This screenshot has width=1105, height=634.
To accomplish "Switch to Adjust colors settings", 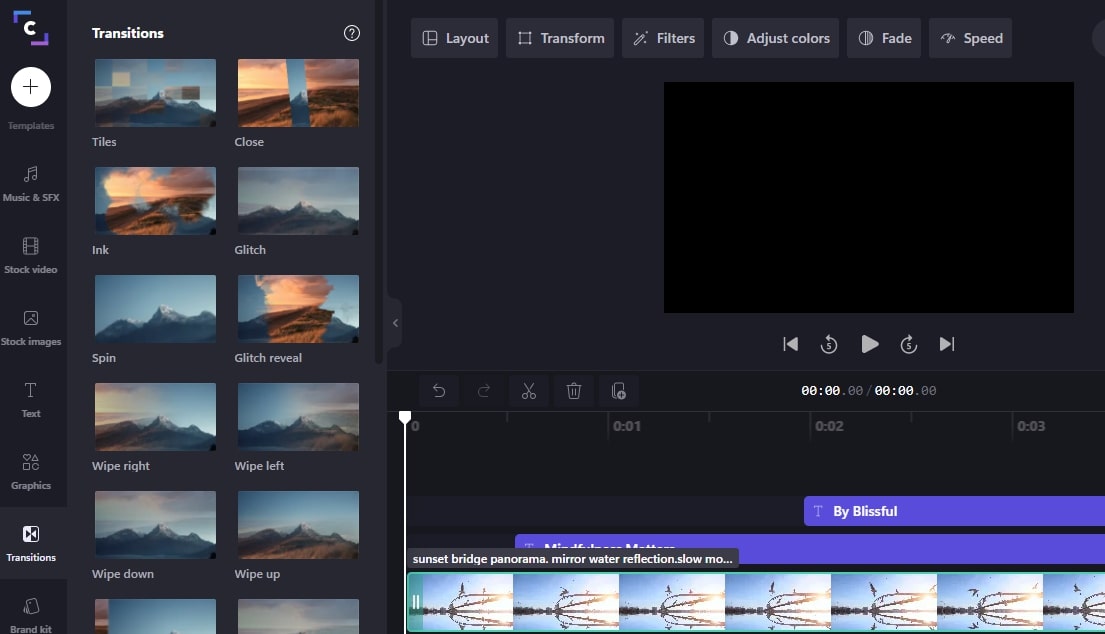I will 775,37.
